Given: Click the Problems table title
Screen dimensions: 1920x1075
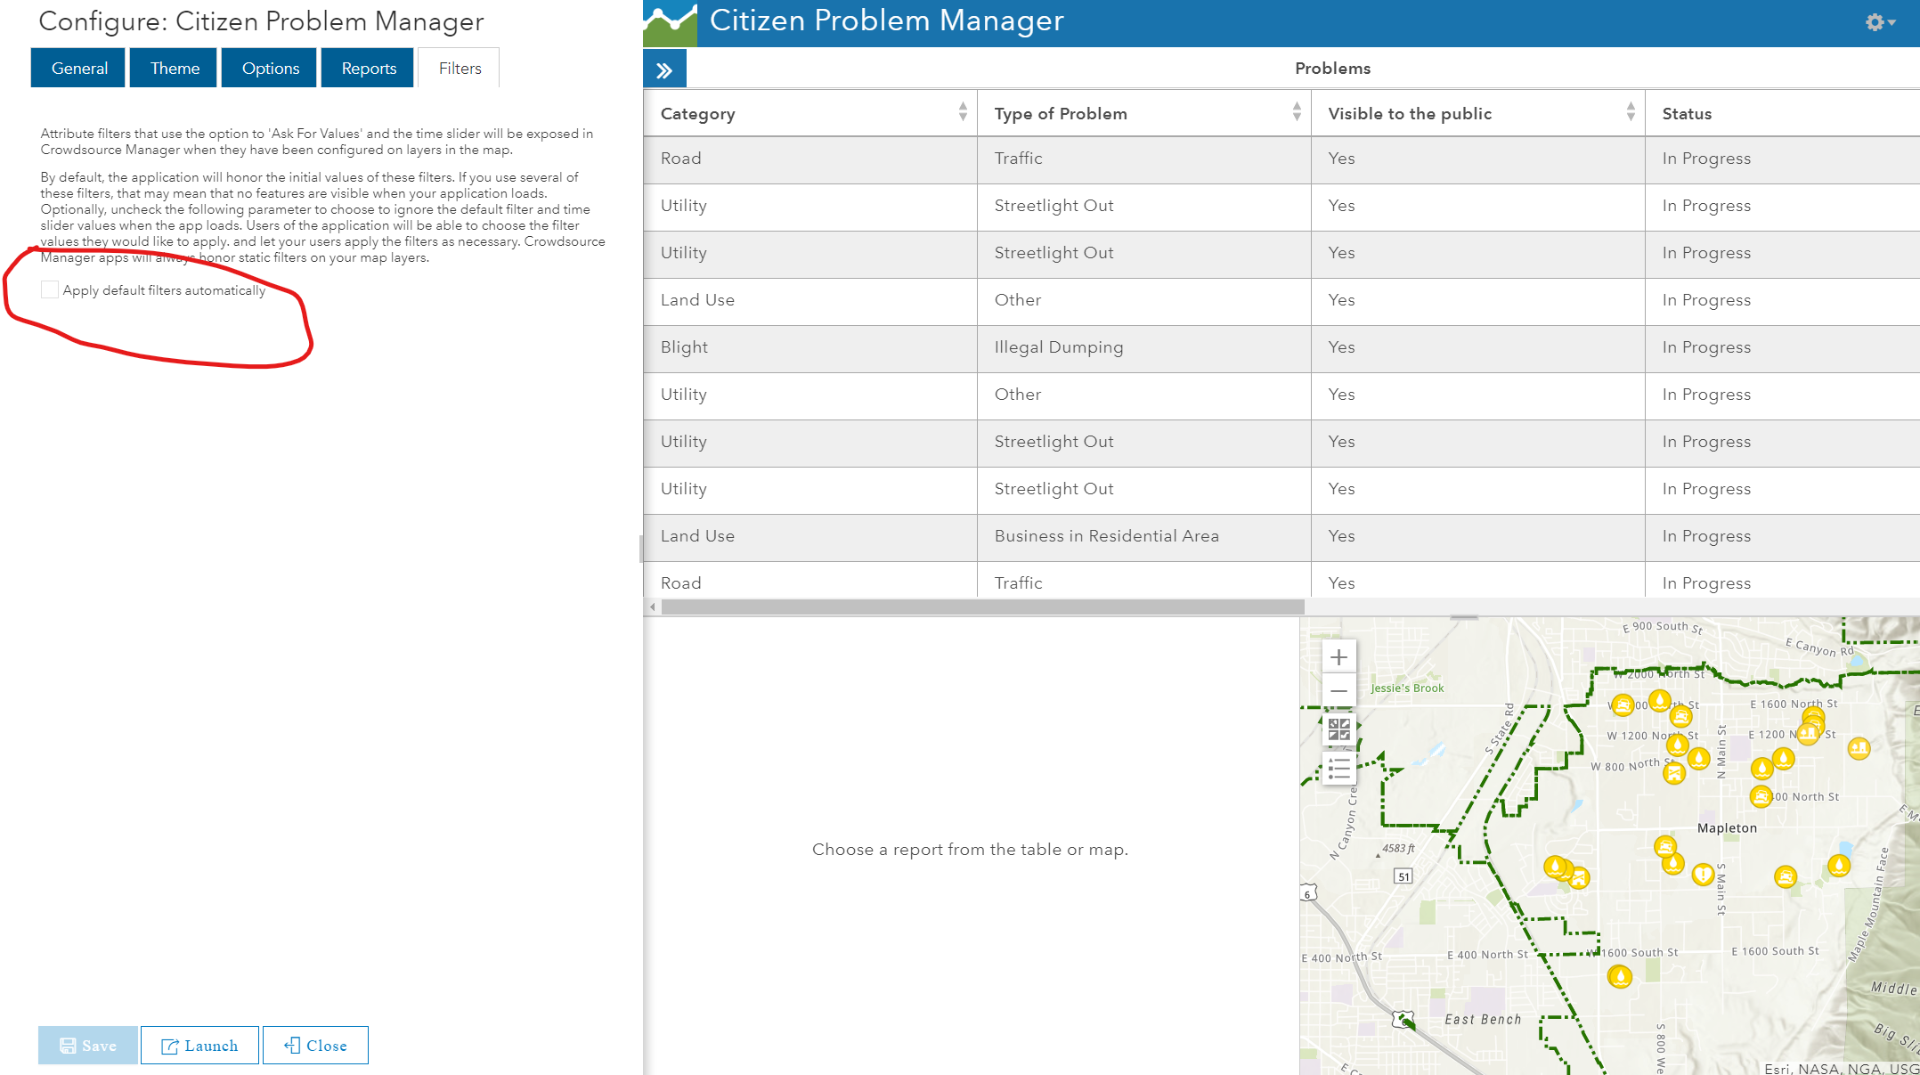Looking at the screenshot, I should (1332, 68).
